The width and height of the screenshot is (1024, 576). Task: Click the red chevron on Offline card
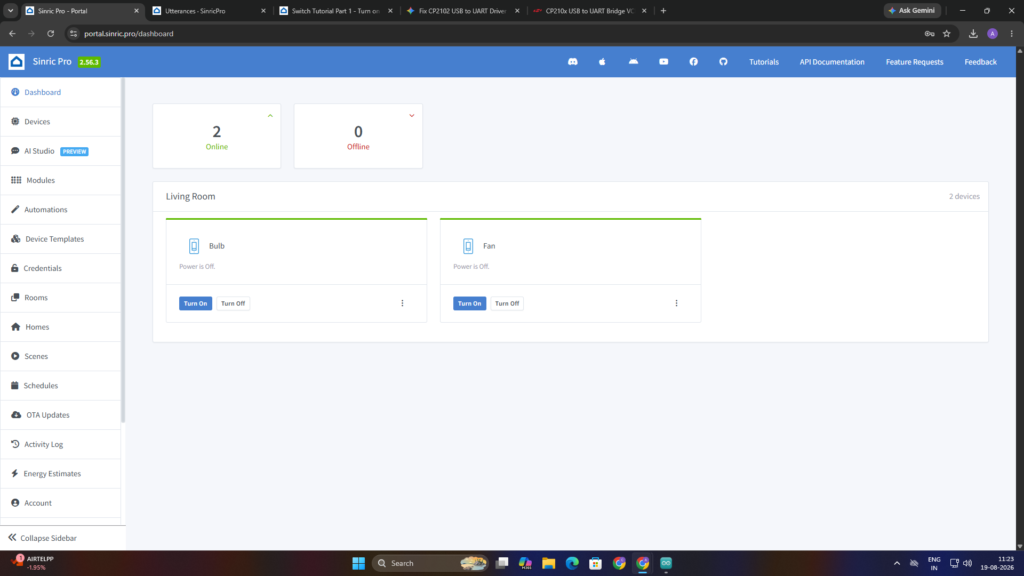click(411, 116)
